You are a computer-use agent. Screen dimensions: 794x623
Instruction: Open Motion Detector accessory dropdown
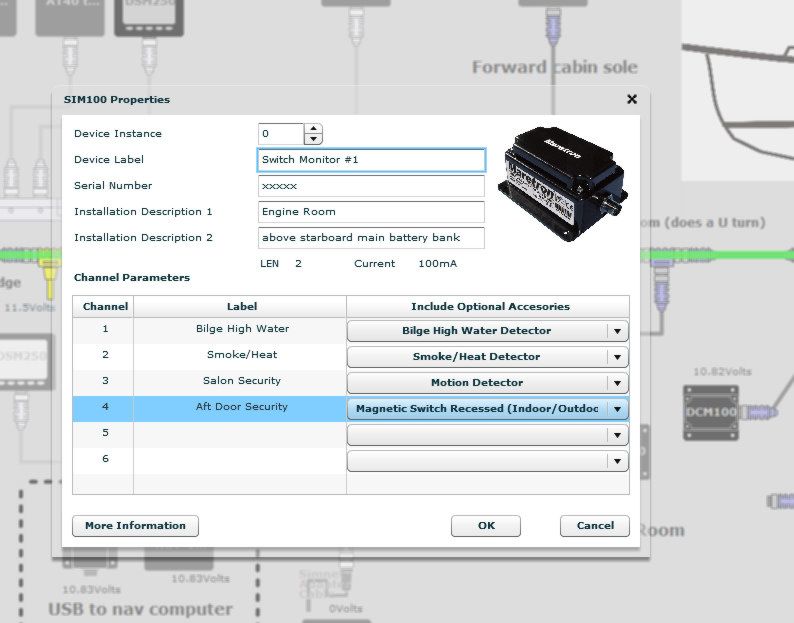[x=488, y=383]
